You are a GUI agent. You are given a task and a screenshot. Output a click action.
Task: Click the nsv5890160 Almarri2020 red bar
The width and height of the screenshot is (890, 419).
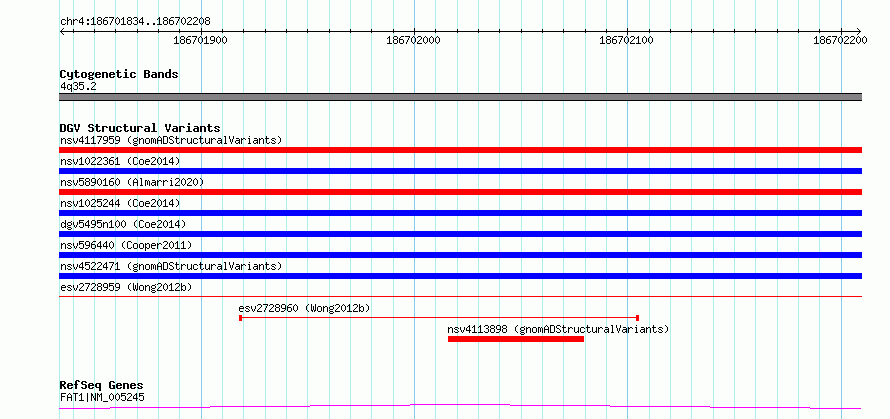point(460,192)
